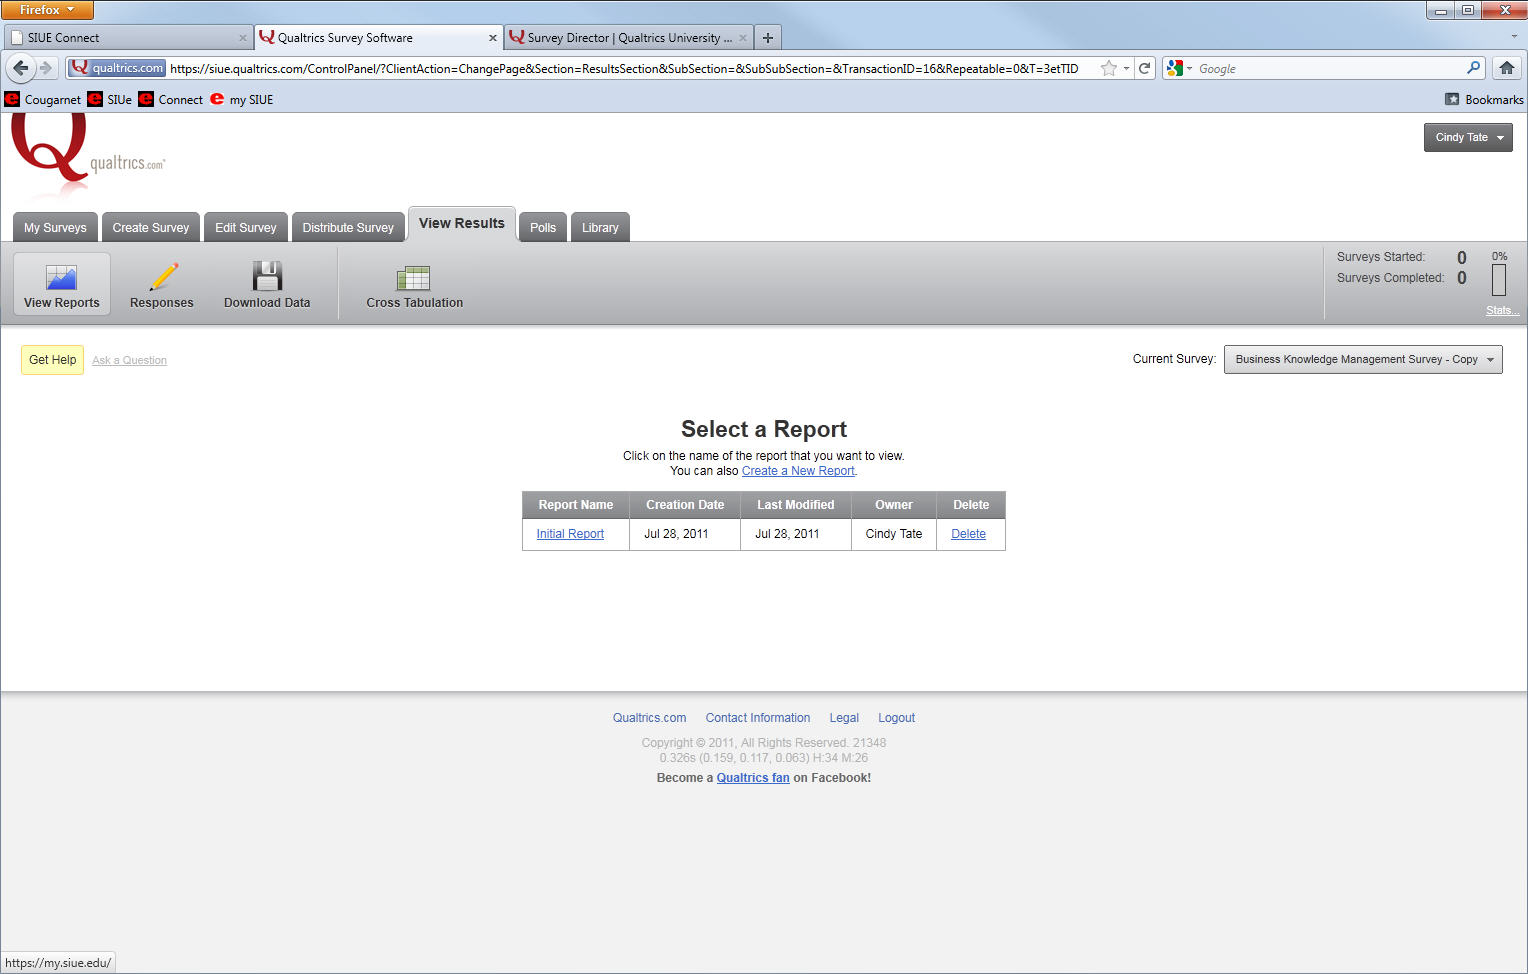1528x974 pixels.
Task: Click the browser back arrow
Action: click(x=21, y=68)
